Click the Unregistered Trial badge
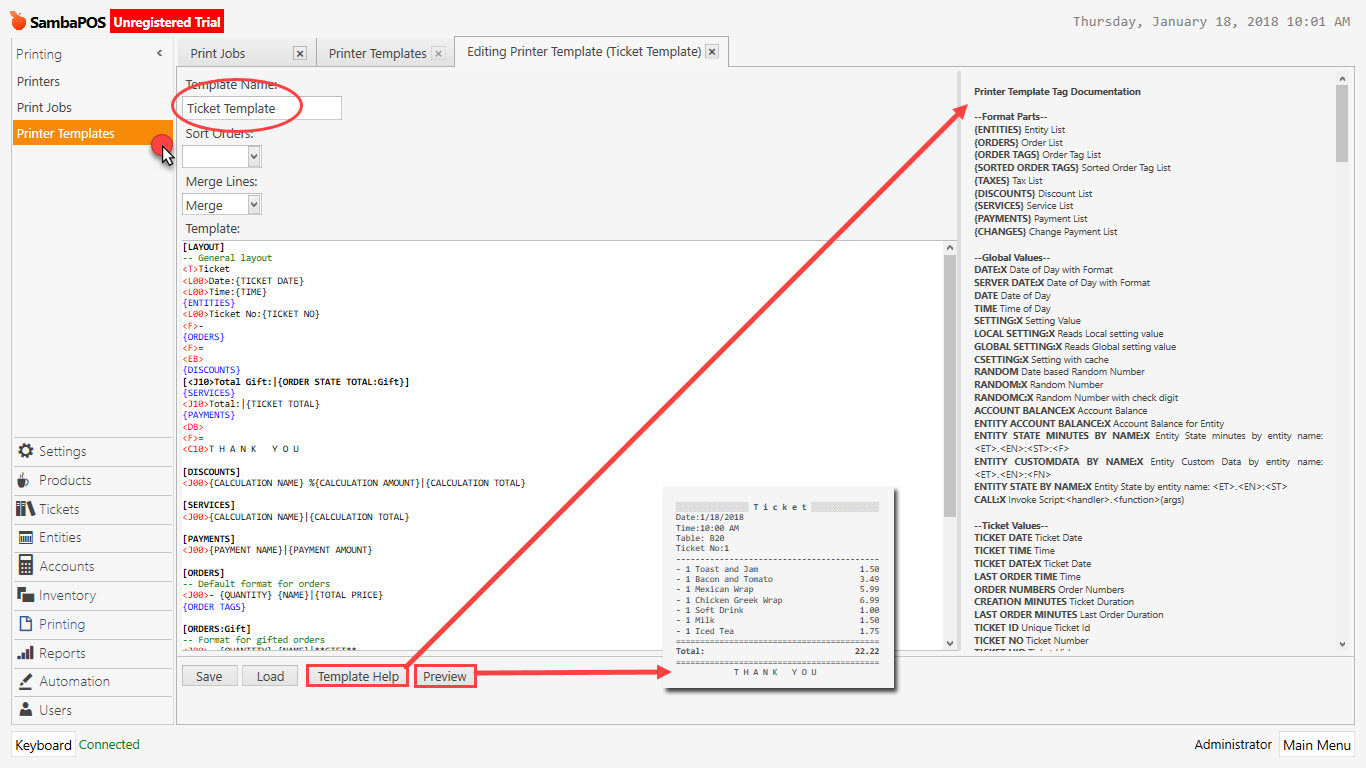Viewport: 1366px width, 768px height. [167, 22]
